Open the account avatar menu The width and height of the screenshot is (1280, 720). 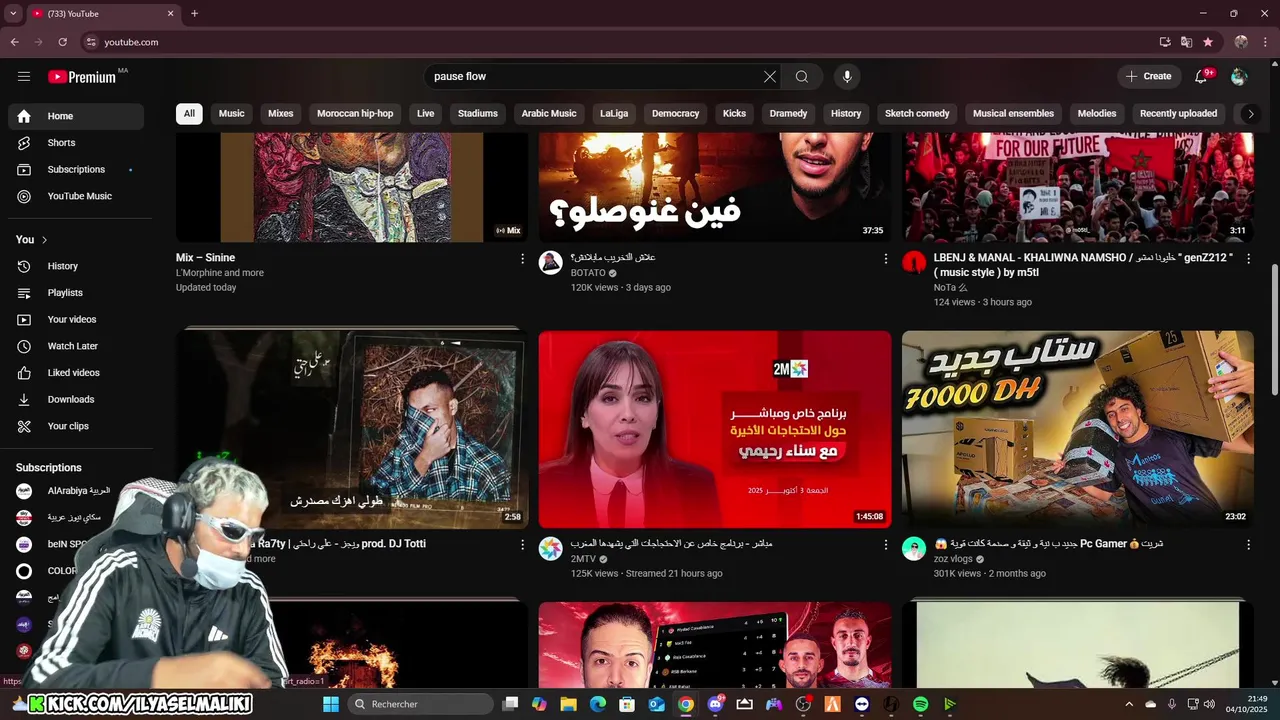point(1239,76)
